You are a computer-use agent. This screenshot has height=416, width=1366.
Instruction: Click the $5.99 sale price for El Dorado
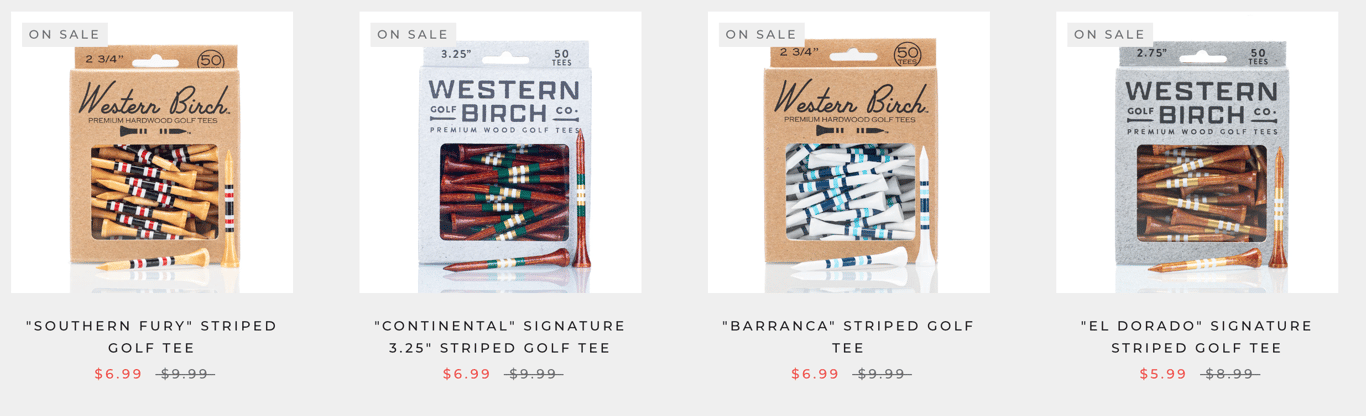coord(1163,374)
